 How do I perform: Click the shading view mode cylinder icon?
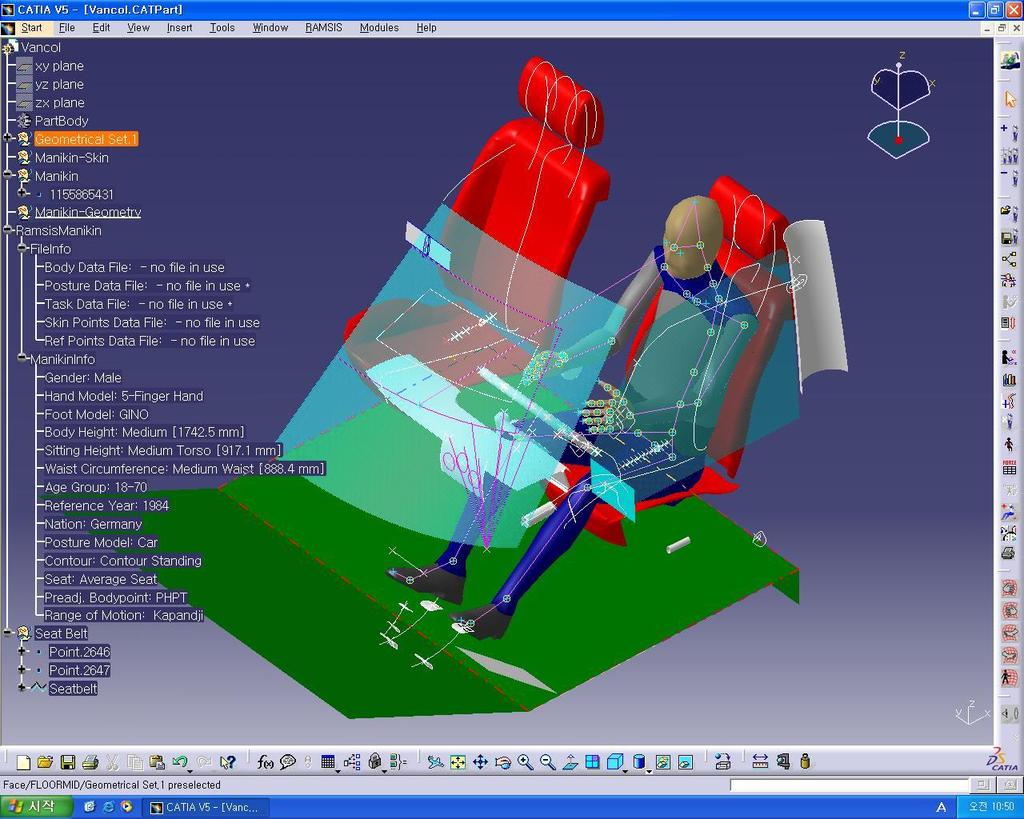tap(639, 762)
